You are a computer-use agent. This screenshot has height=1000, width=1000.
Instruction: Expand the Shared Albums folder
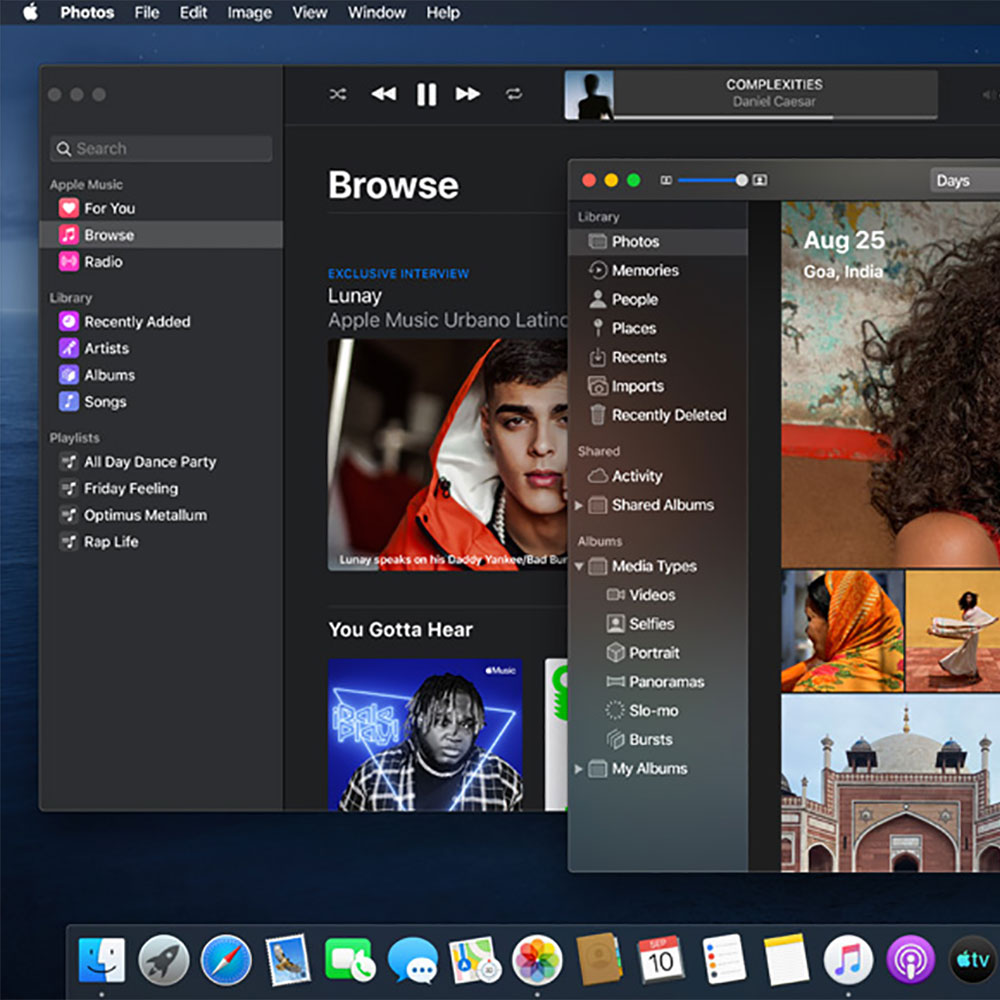pyautogui.click(x=579, y=506)
